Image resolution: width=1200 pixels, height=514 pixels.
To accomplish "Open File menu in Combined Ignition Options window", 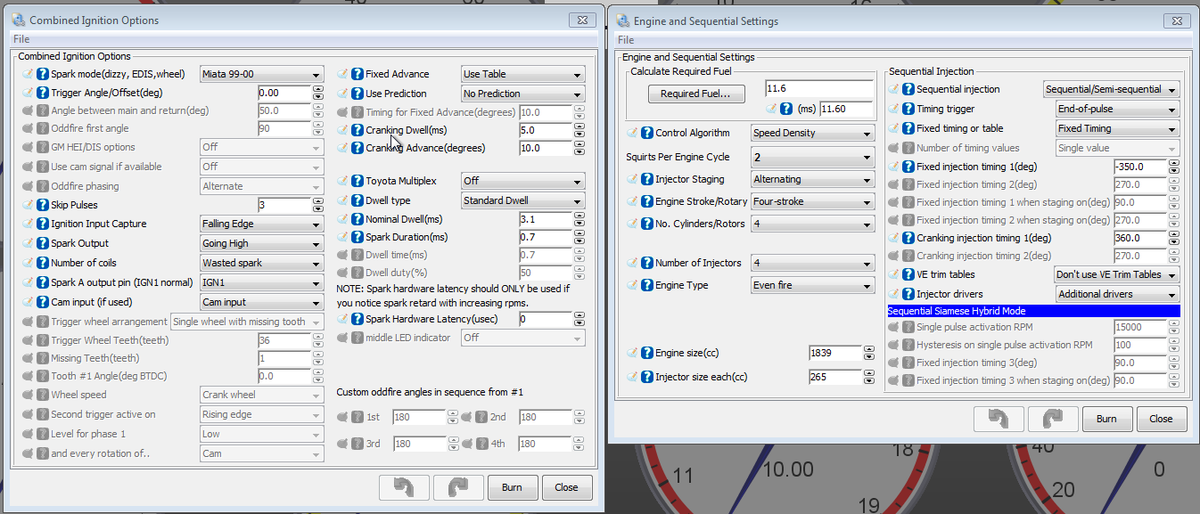I will click(21, 39).
